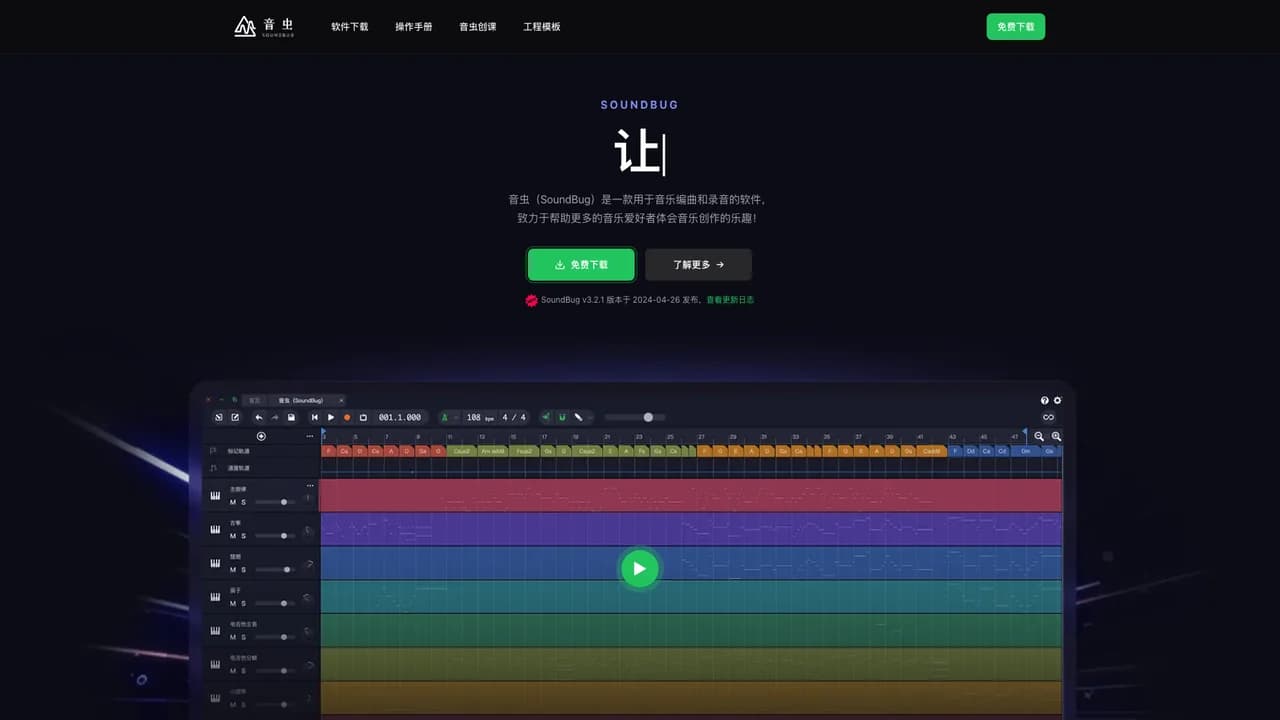The image size is (1280, 720).
Task: Click the redo arrow in DAW toolbar
Action: click(x=275, y=417)
